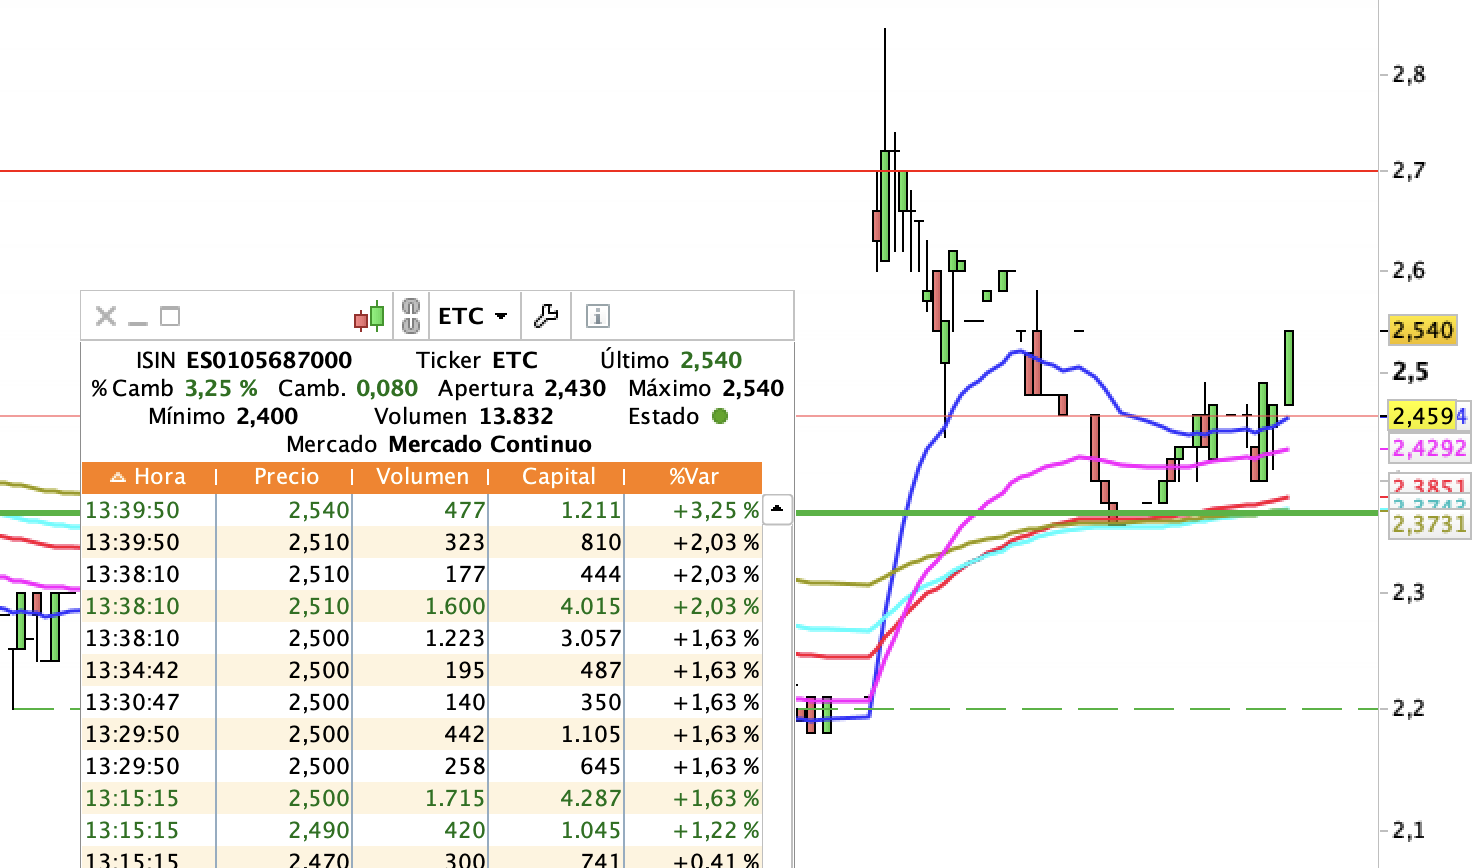Screen dimensions: 1482x868
Task: Open the wrench settings tool
Action: pyautogui.click(x=546, y=316)
